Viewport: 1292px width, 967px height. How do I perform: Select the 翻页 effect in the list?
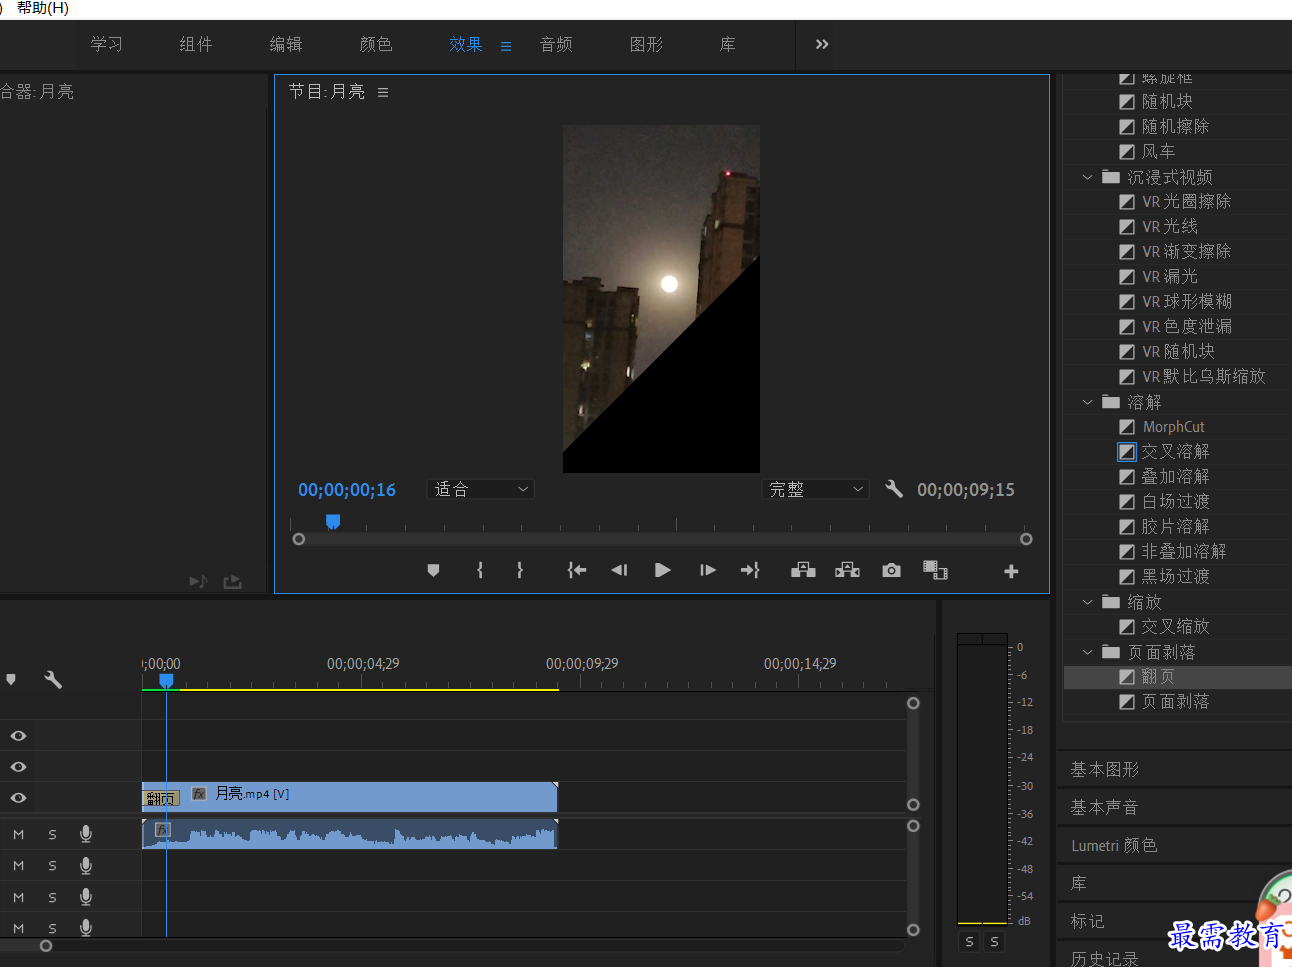[x=1158, y=677]
